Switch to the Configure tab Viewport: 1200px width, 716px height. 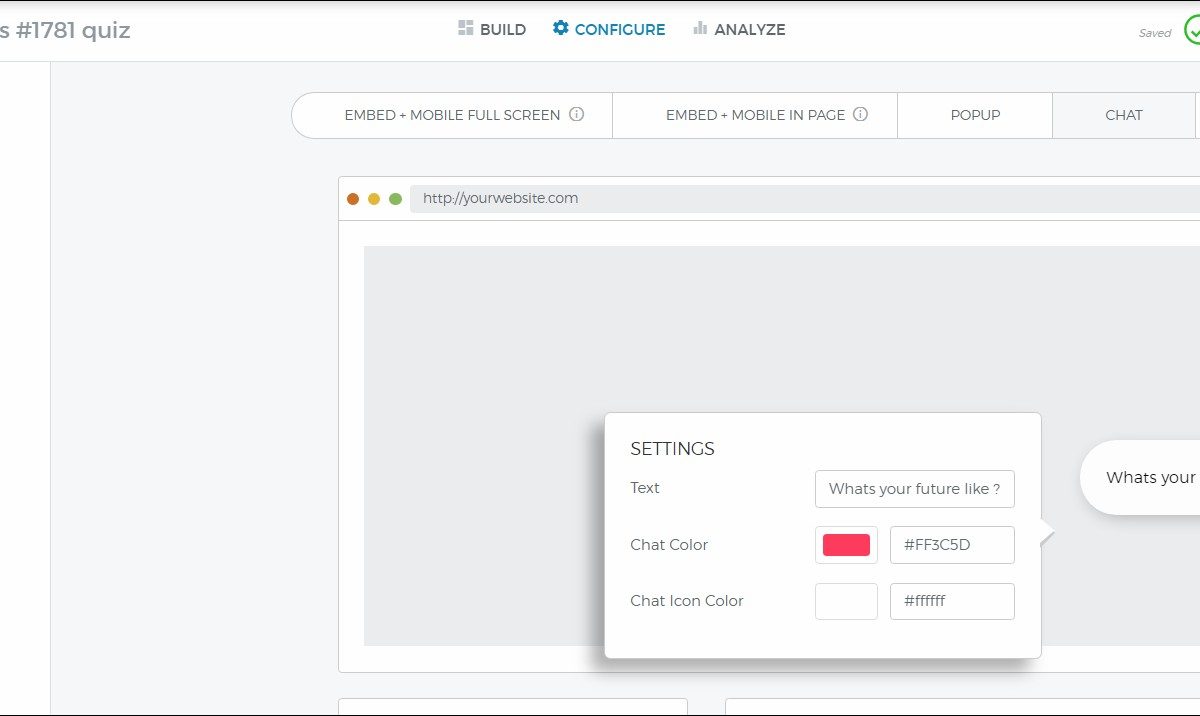609,30
